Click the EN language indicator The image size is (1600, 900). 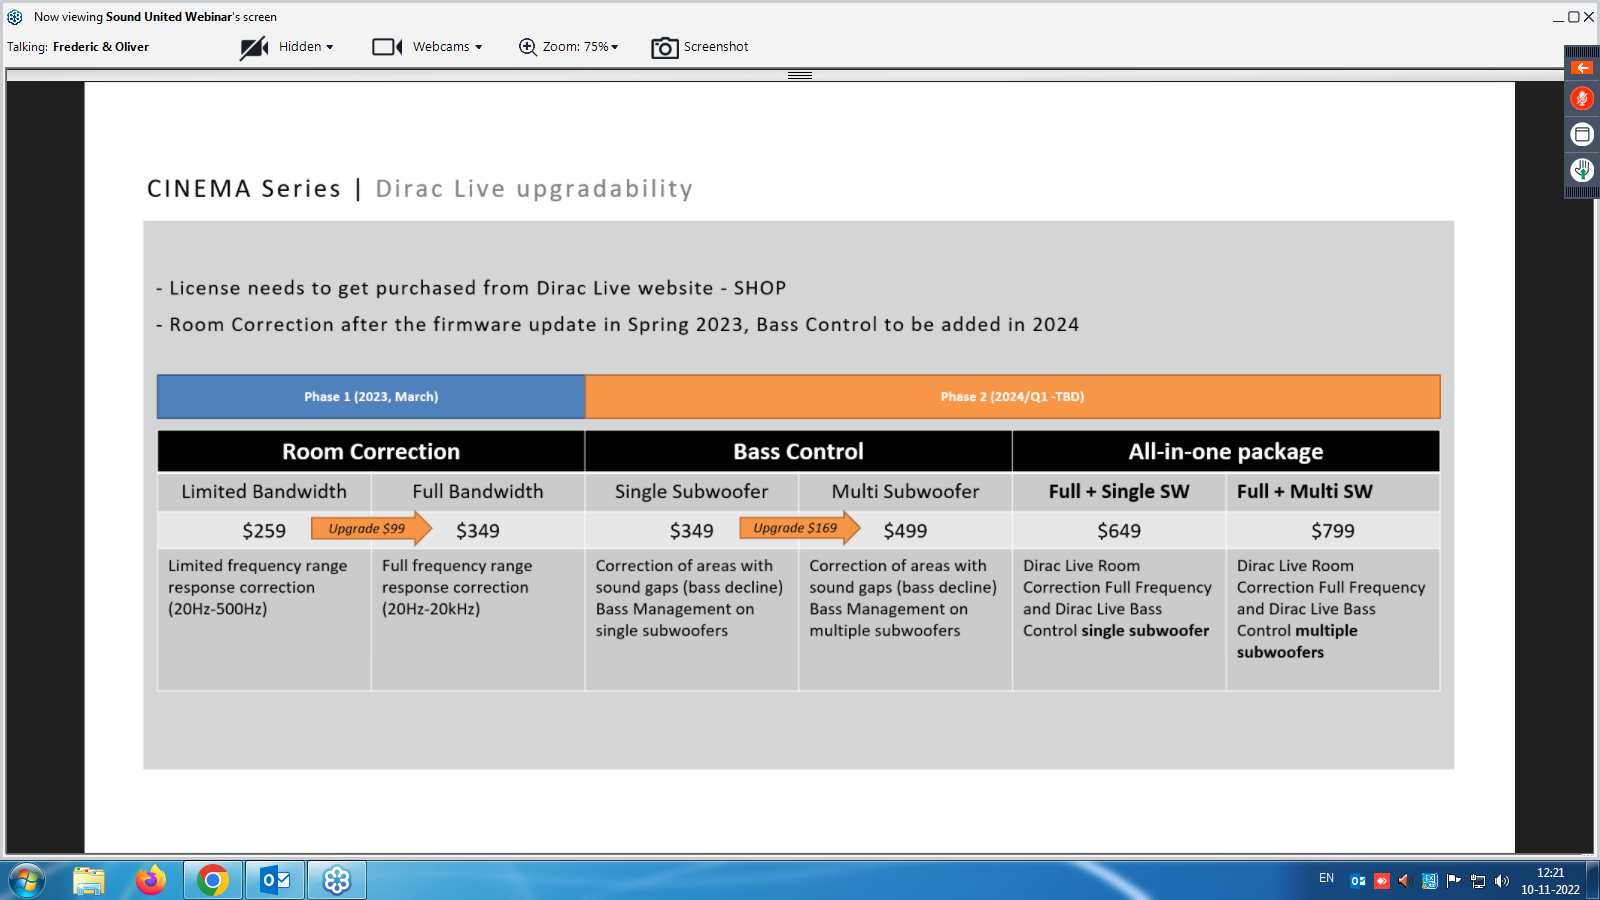pos(1326,878)
